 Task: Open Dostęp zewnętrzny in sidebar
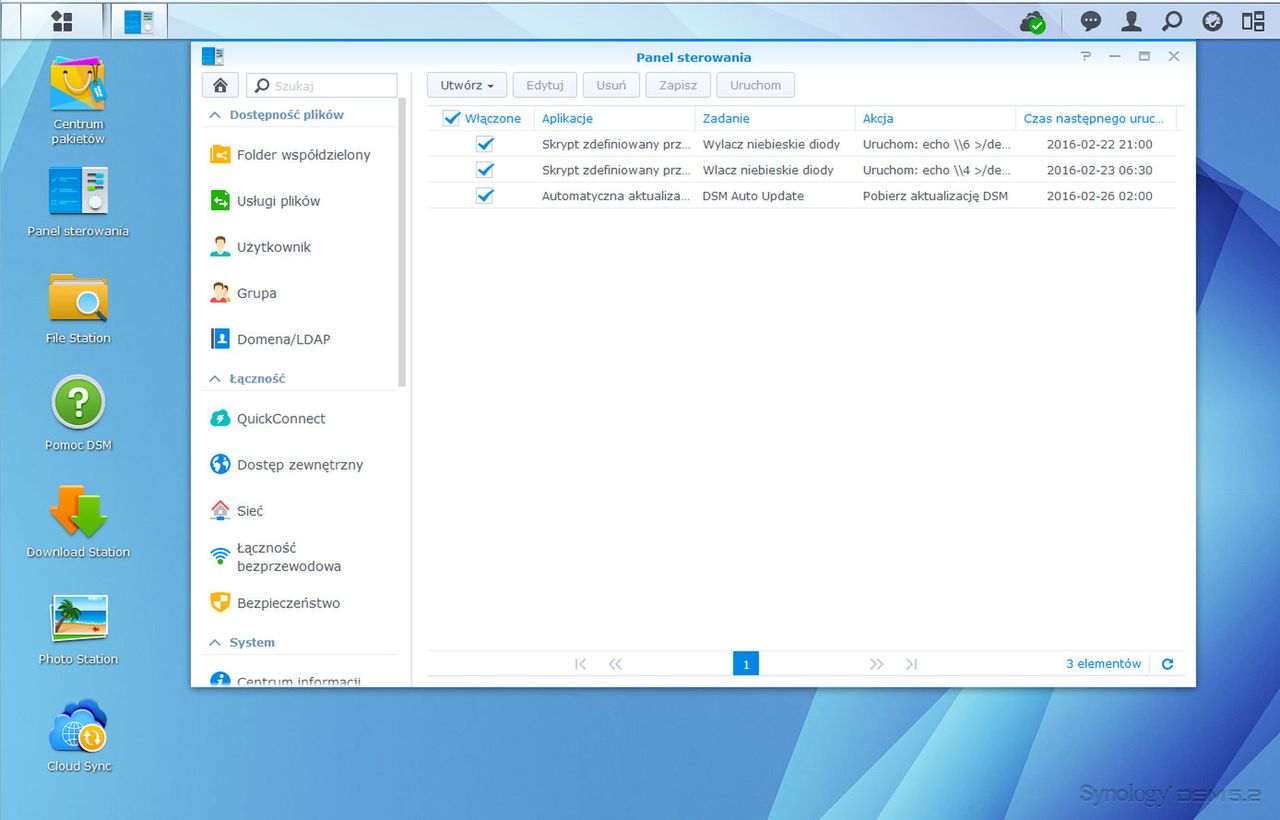300,465
